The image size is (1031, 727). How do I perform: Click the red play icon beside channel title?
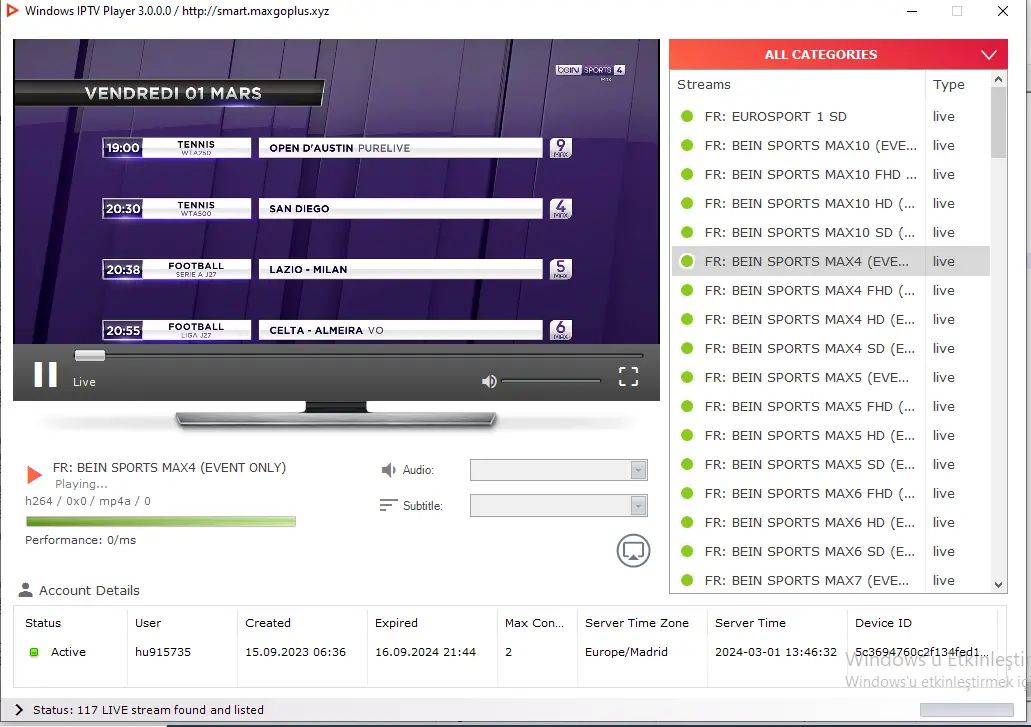[x=34, y=475]
